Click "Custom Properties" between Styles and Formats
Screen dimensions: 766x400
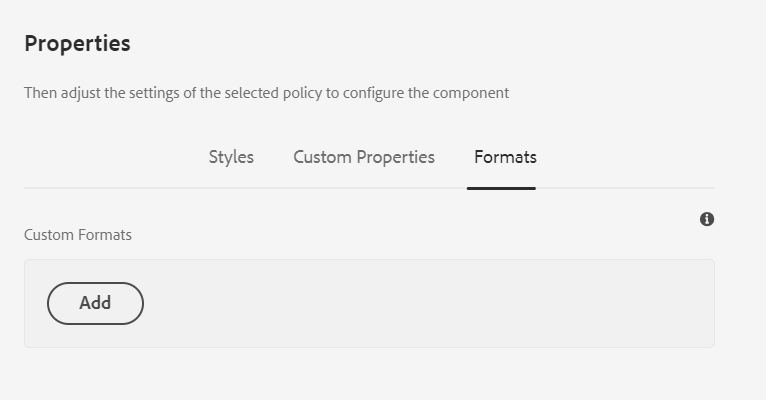pos(364,157)
